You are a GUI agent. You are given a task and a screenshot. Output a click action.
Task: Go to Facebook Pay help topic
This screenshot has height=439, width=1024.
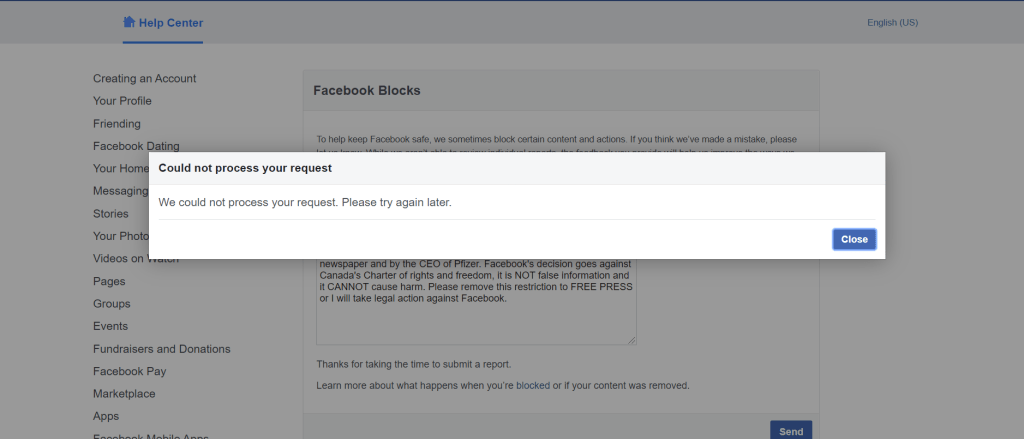tap(129, 371)
